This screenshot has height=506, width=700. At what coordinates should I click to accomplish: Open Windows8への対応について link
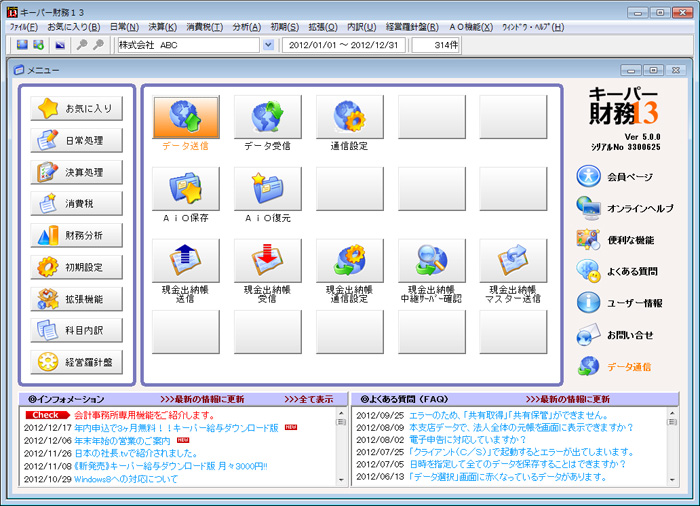point(126,479)
